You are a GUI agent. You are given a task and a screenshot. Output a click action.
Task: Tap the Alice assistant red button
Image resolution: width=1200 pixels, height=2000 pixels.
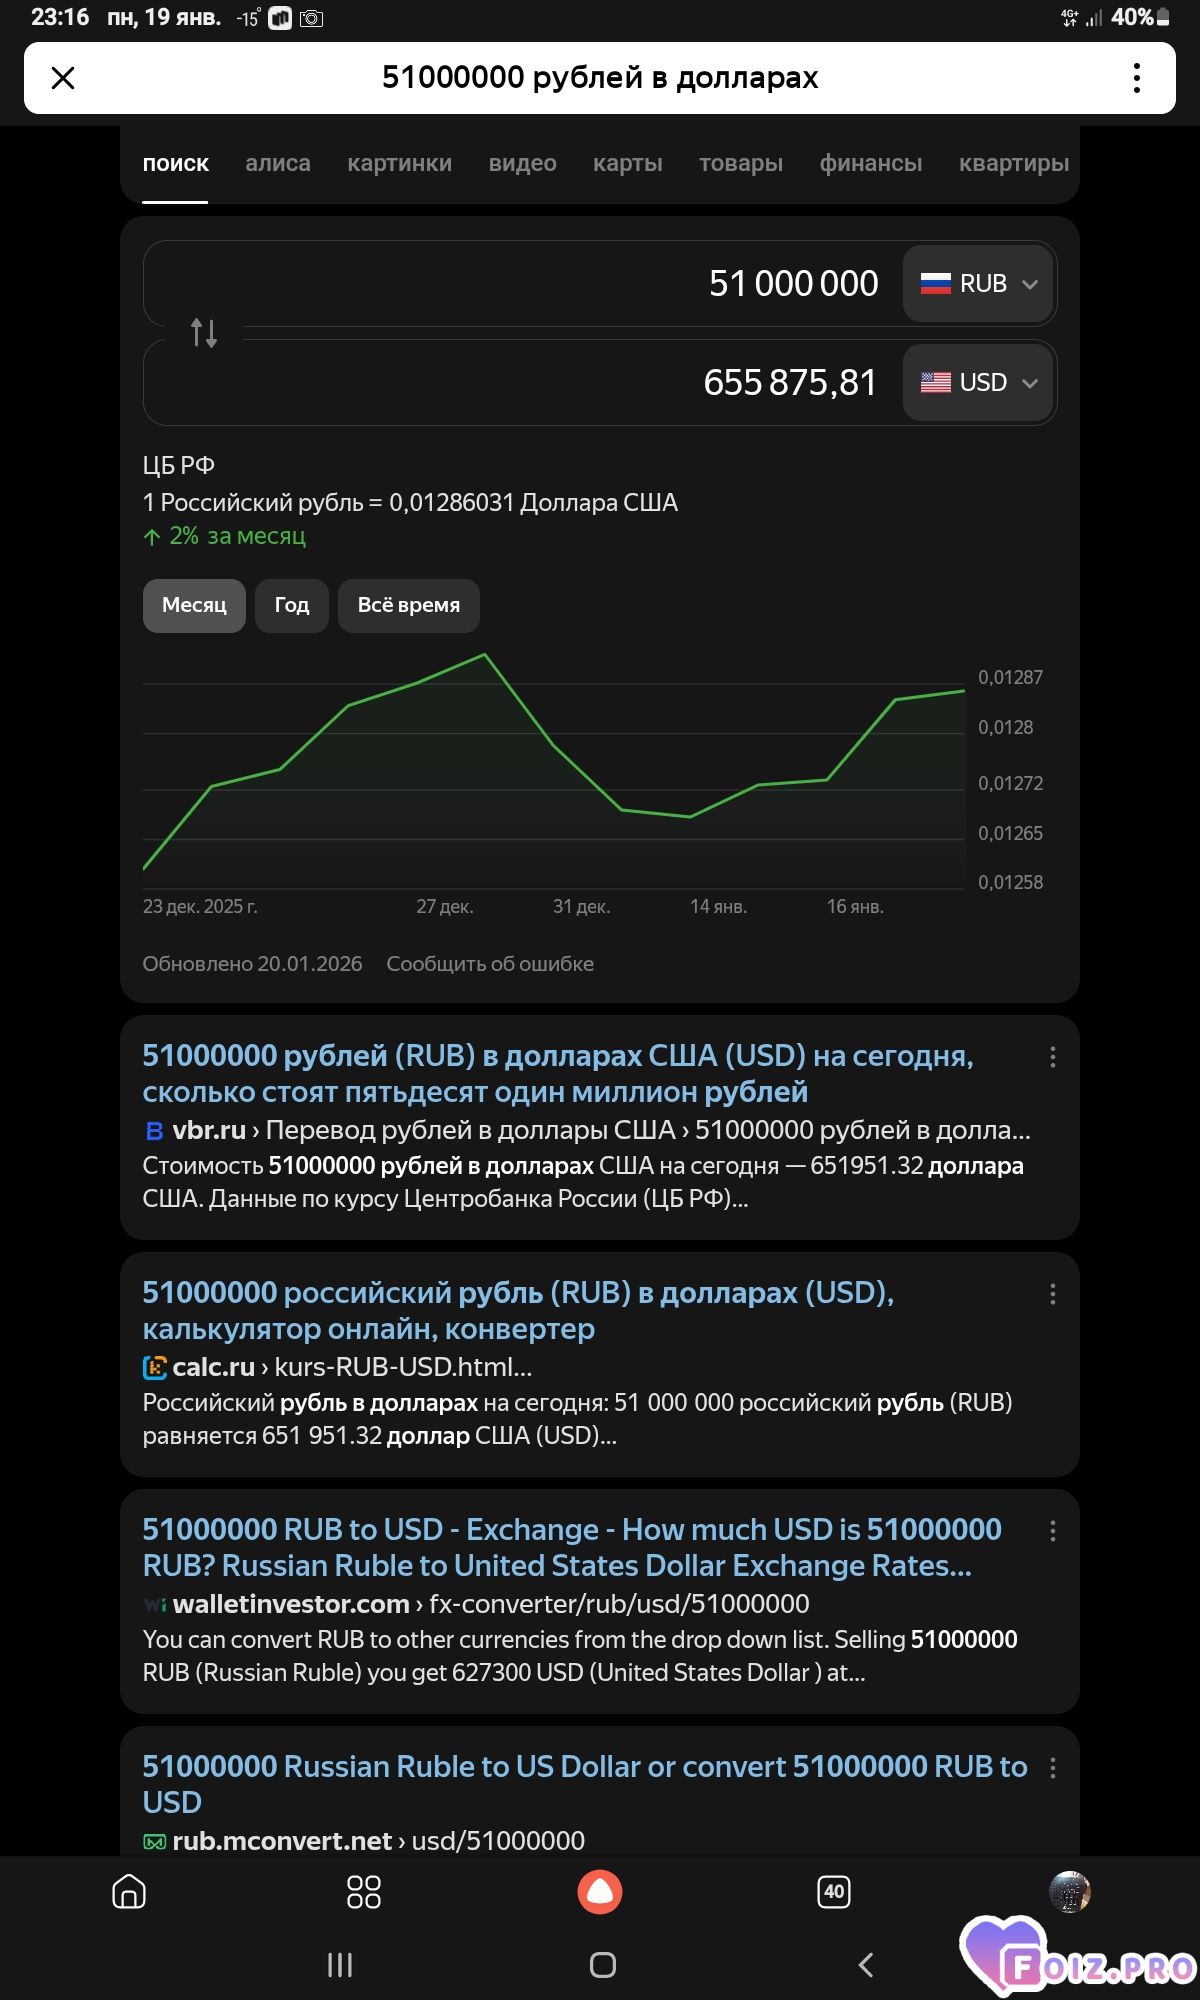pos(600,1891)
